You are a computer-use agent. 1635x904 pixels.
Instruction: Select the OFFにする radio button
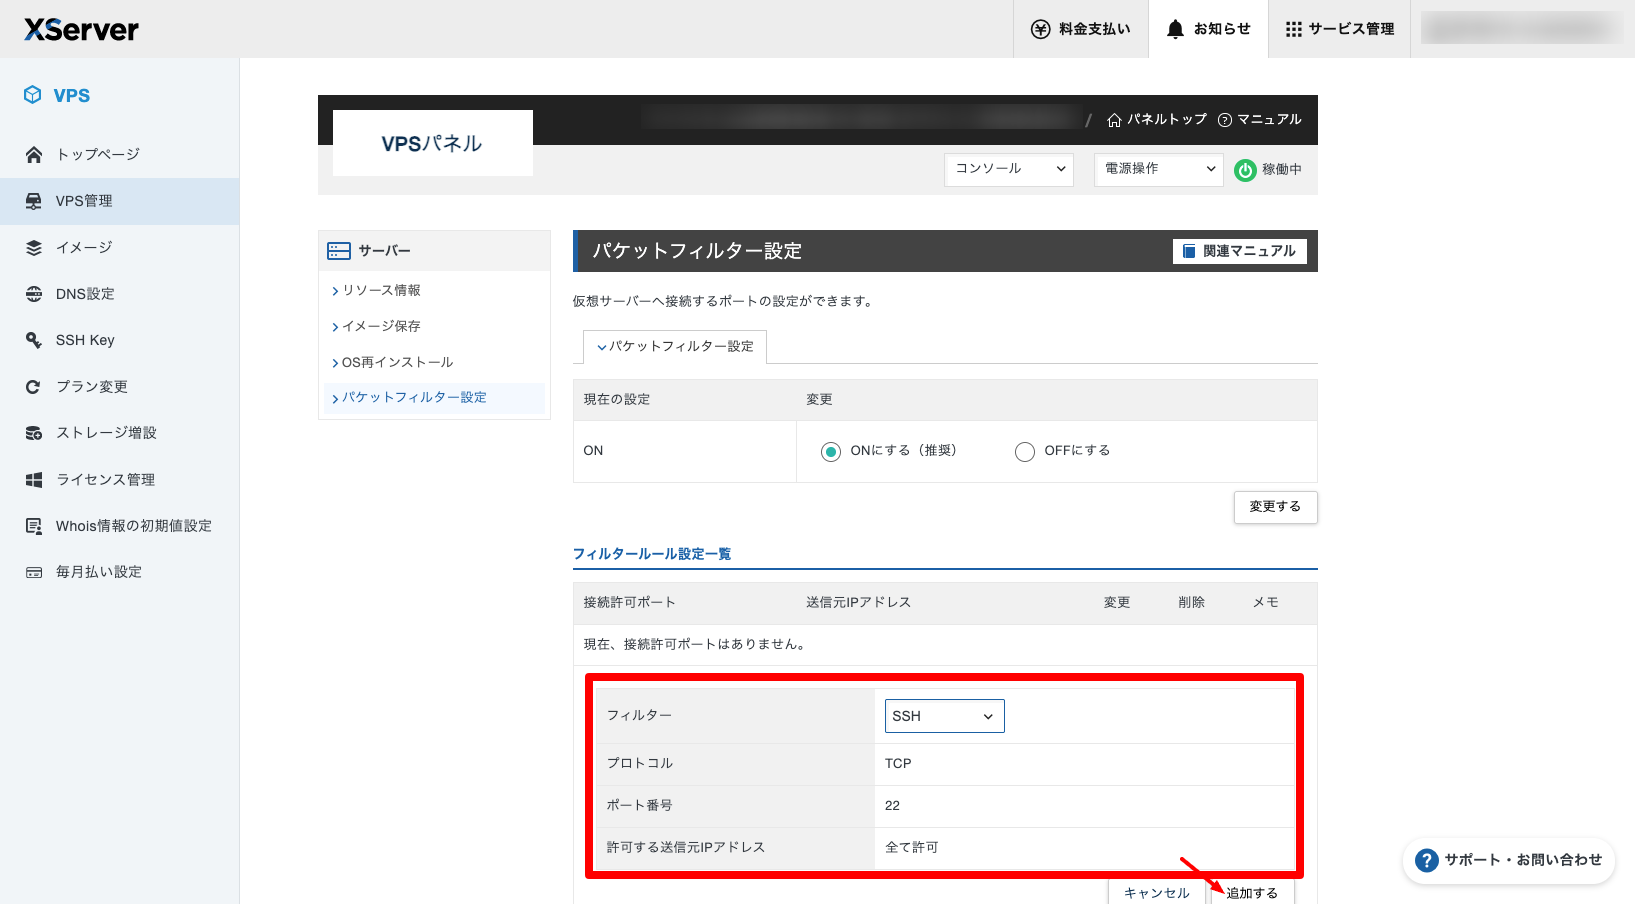pos(1025,452)
